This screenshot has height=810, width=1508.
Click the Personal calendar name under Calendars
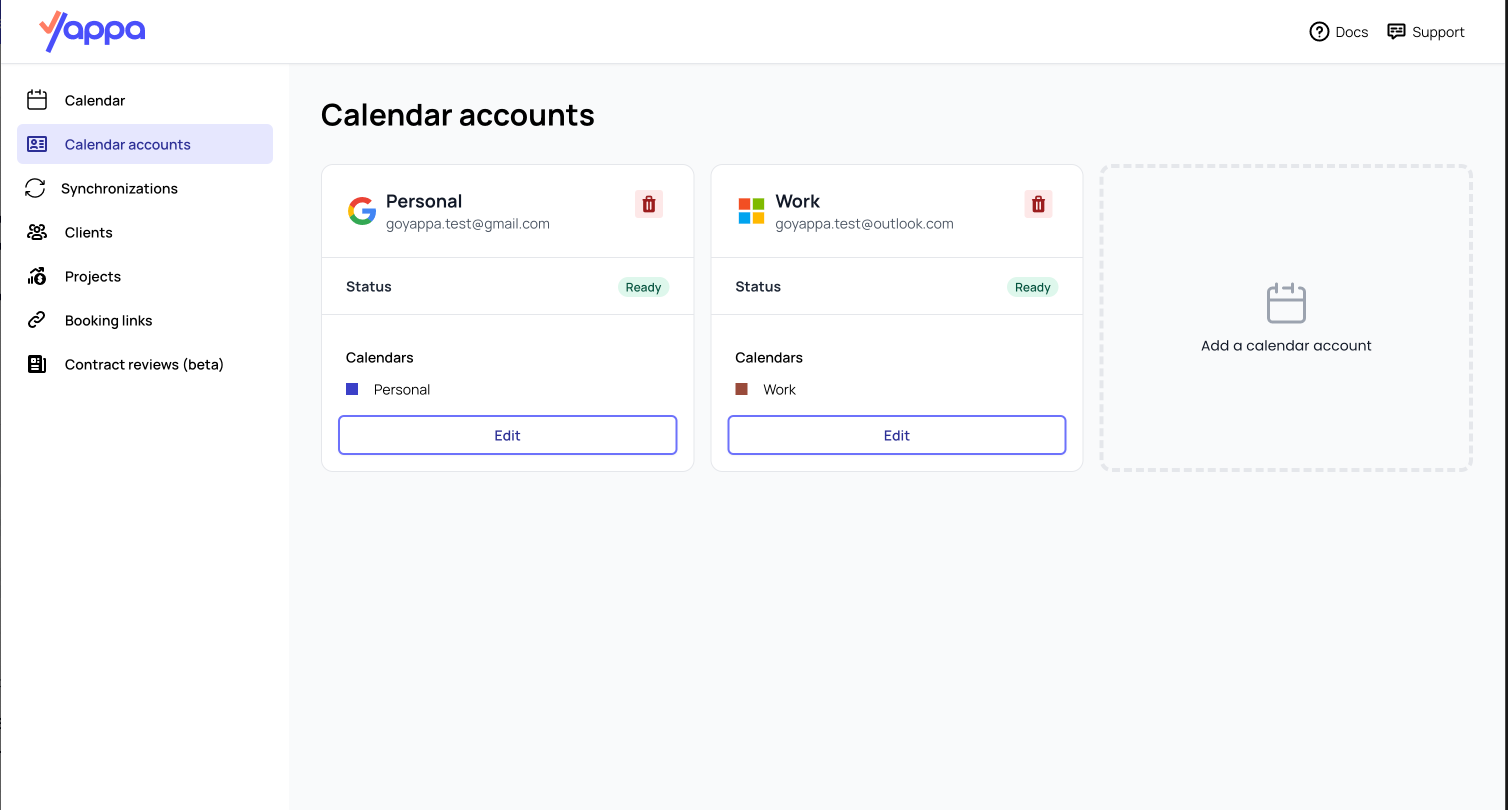click(402, 389)
